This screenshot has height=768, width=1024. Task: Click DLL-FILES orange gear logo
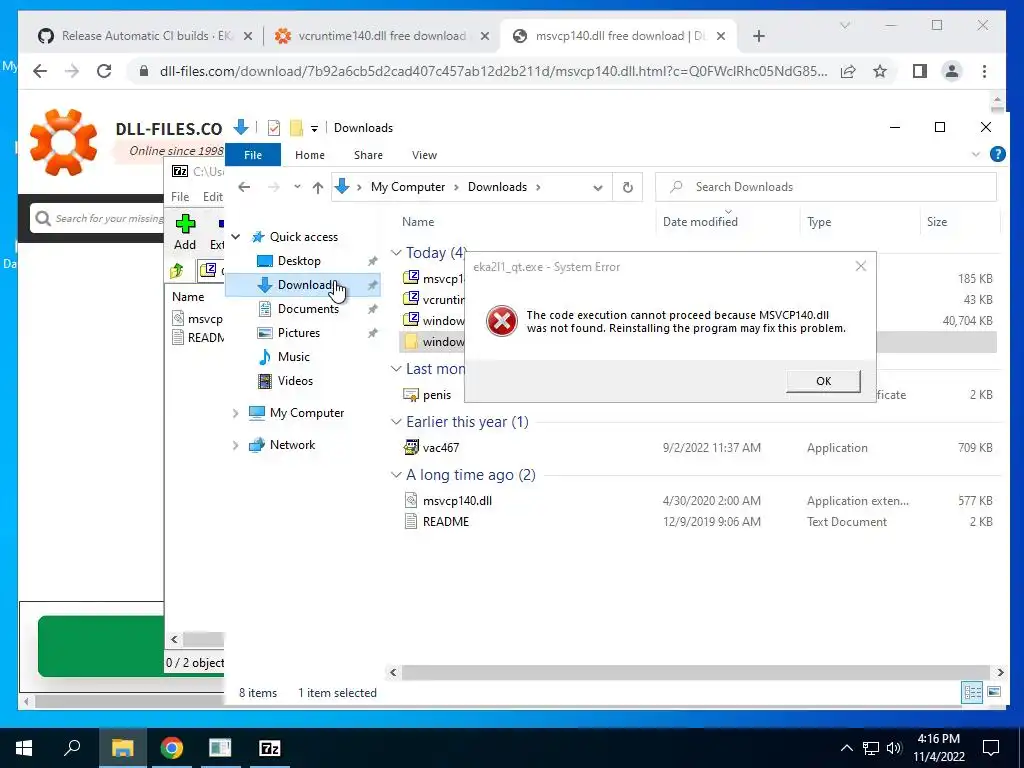63,142
